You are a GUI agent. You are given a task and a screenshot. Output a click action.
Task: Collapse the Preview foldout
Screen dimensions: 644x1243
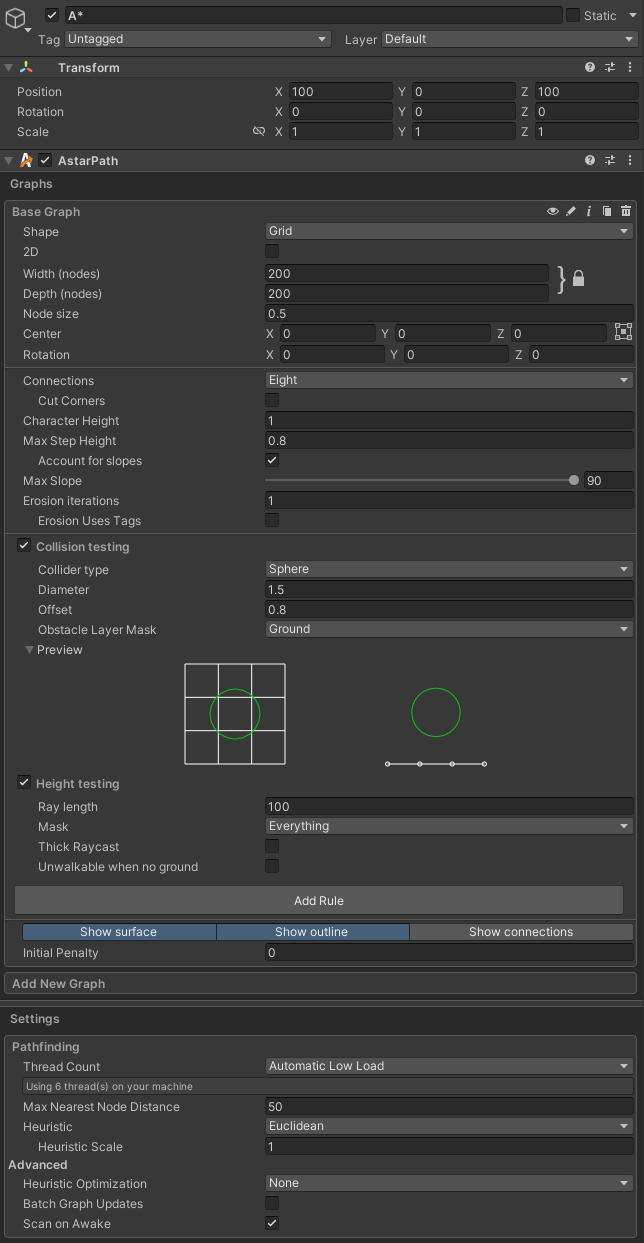(30, 650)
